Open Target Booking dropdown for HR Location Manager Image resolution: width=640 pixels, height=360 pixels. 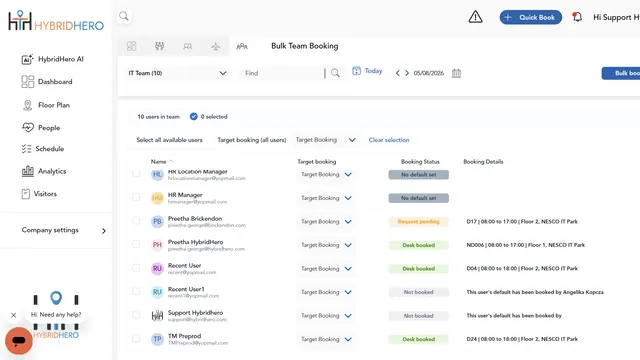[x=326, y=175]
